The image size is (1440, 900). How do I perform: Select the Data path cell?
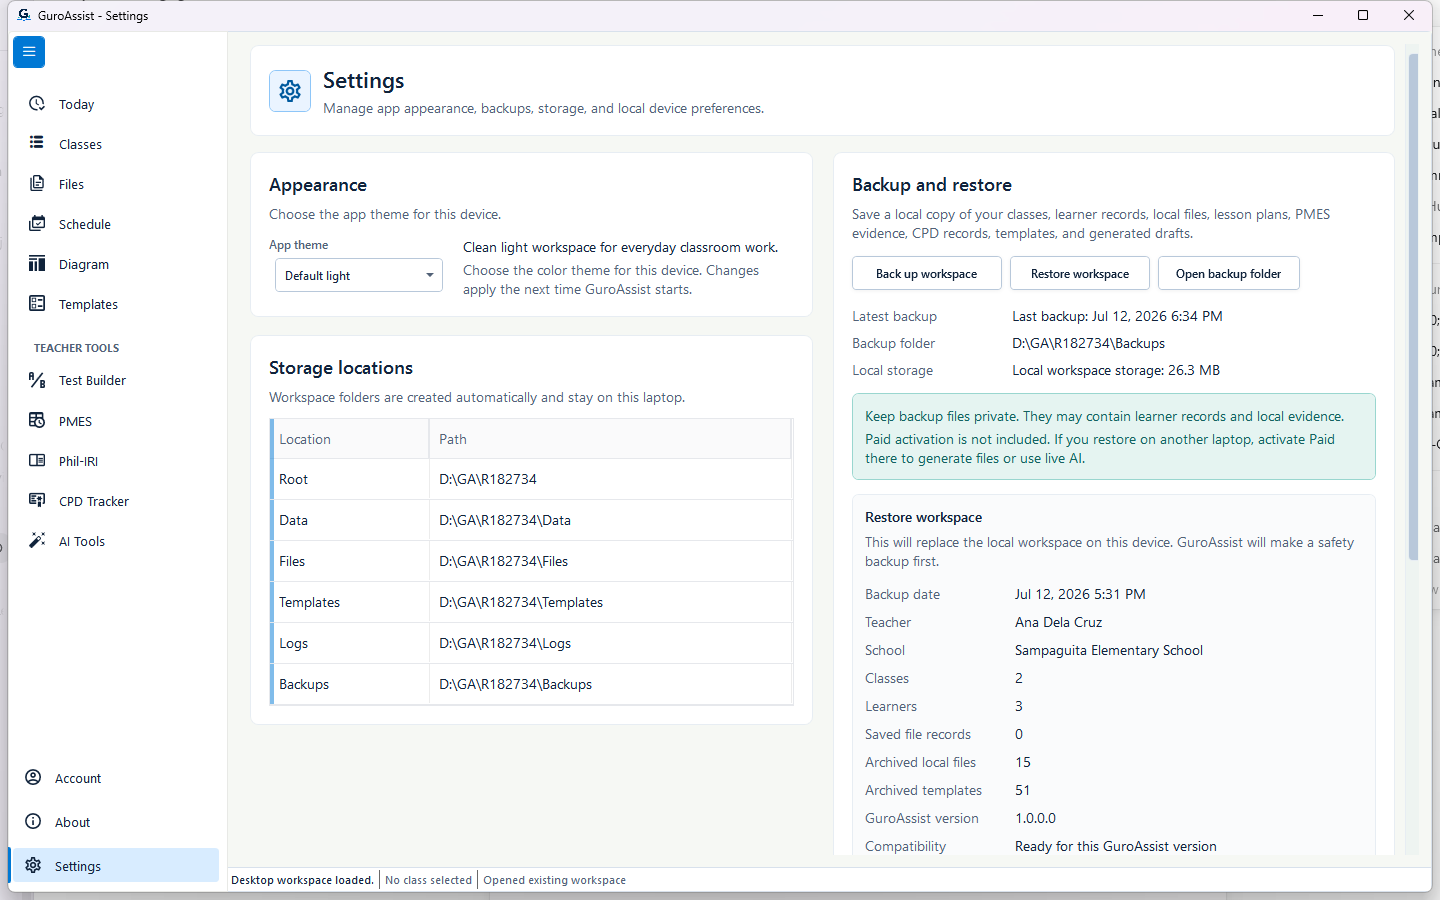610,520
